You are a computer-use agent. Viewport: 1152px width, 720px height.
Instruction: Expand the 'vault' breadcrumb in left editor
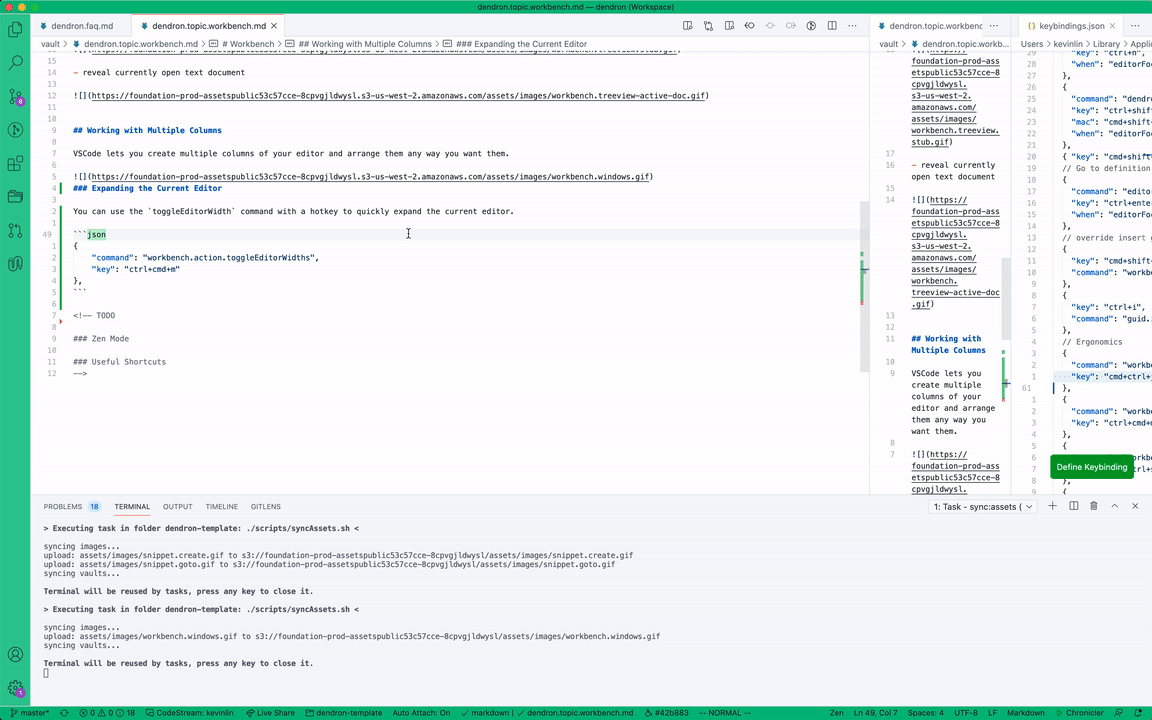click(50, 44)
